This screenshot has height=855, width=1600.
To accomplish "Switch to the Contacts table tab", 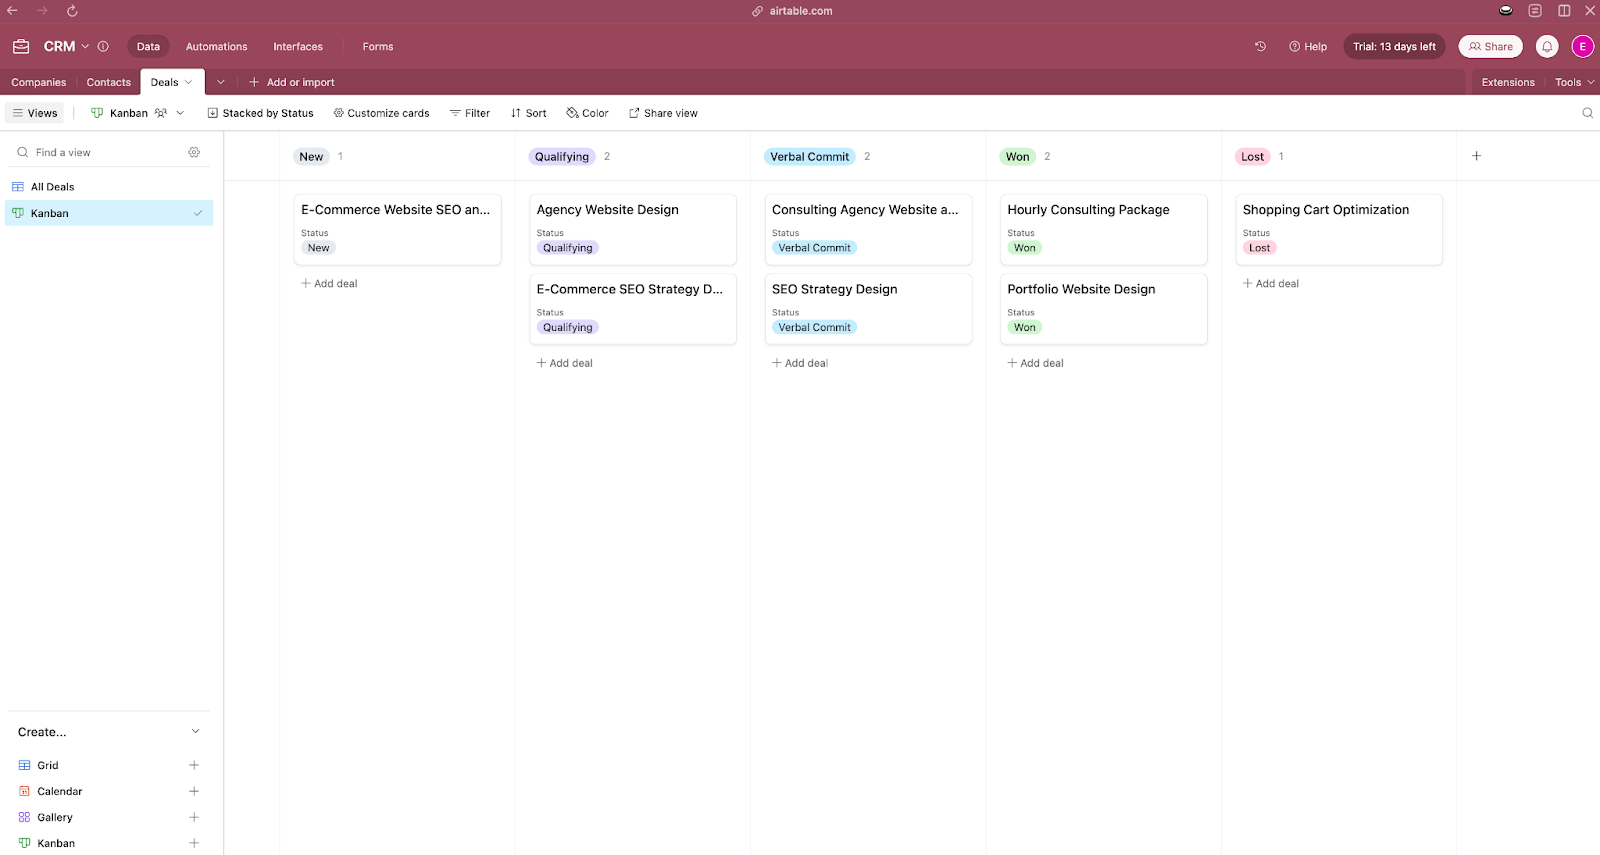I will click(x=108, y=82).
